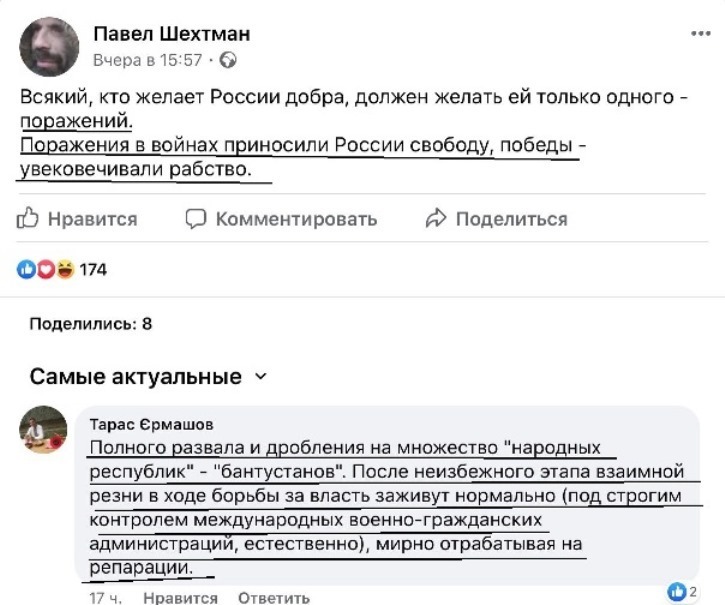Click the comment's 17 ч. timestamp
The height and width of the screenshot is (605, 725).
(105, 597)
